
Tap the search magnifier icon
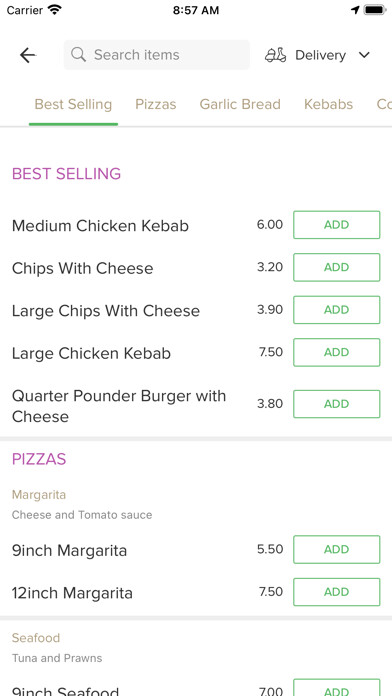point(79,55)
